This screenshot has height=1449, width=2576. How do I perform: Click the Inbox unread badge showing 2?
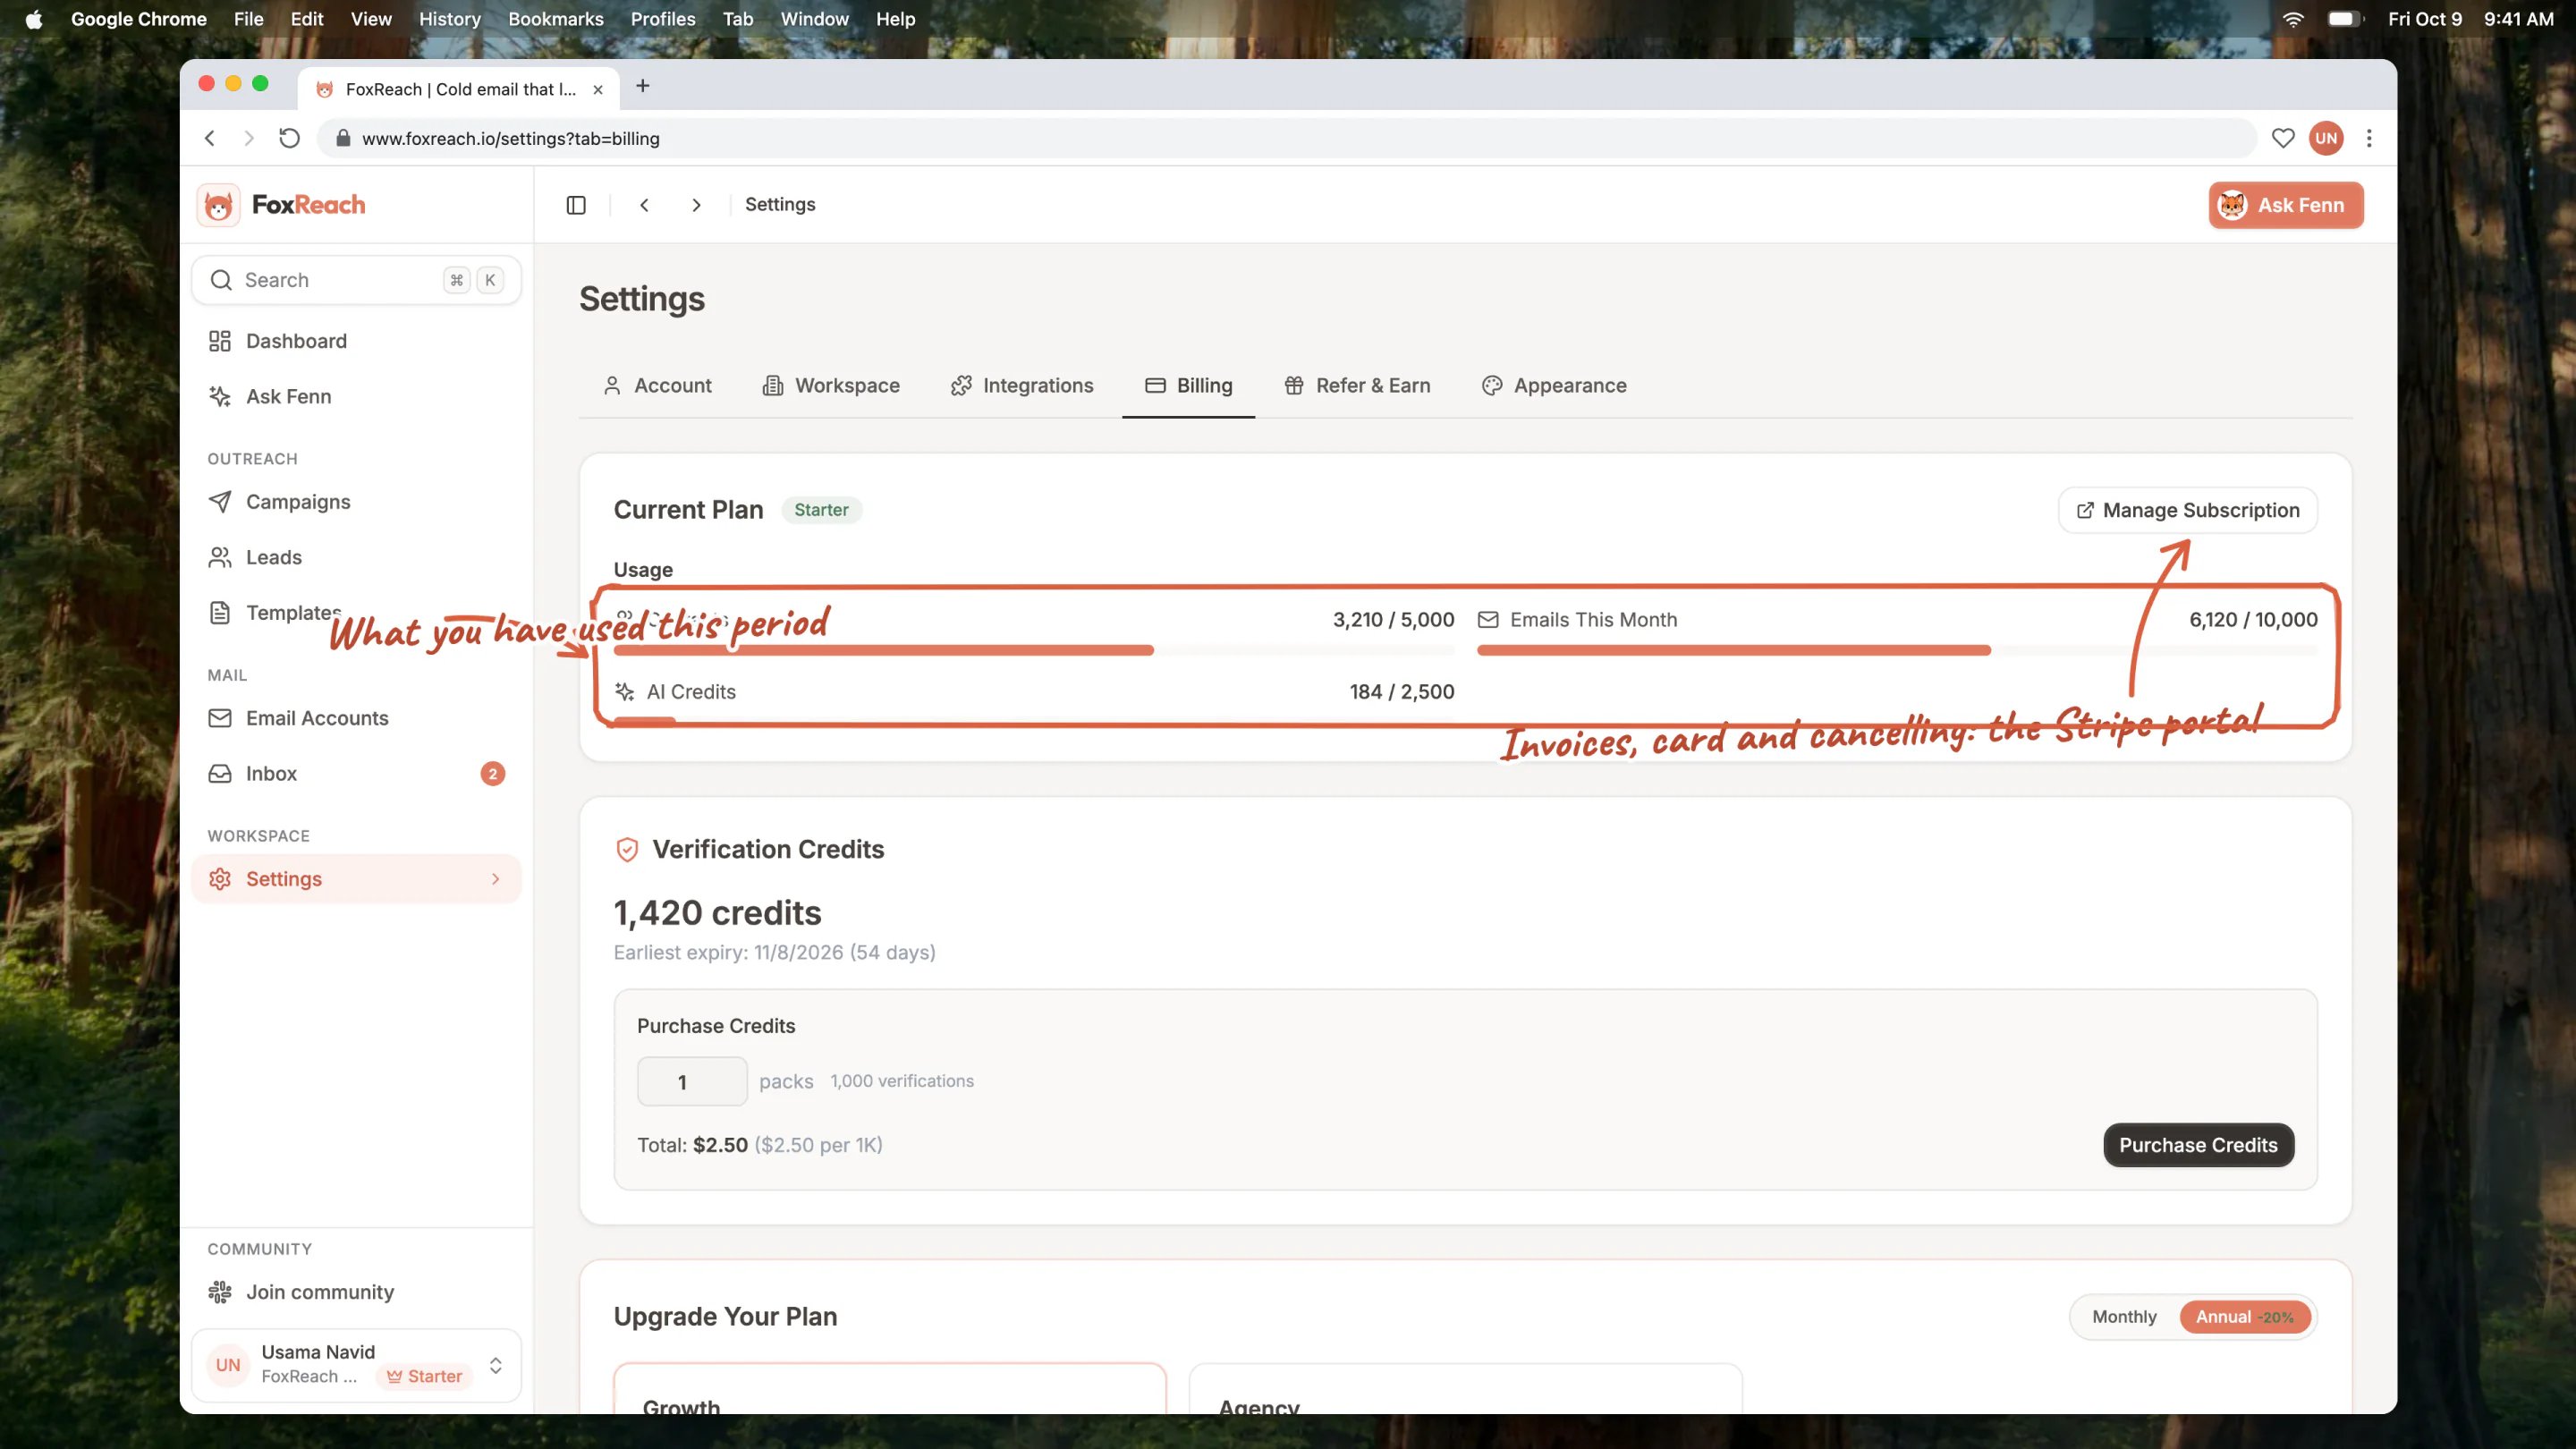[492, 773]
